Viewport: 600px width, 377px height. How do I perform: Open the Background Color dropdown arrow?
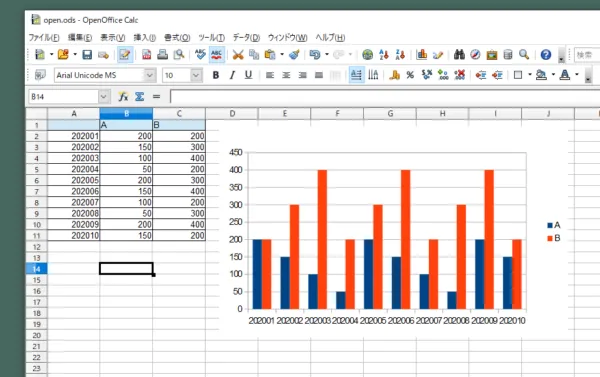click(553, 75)
